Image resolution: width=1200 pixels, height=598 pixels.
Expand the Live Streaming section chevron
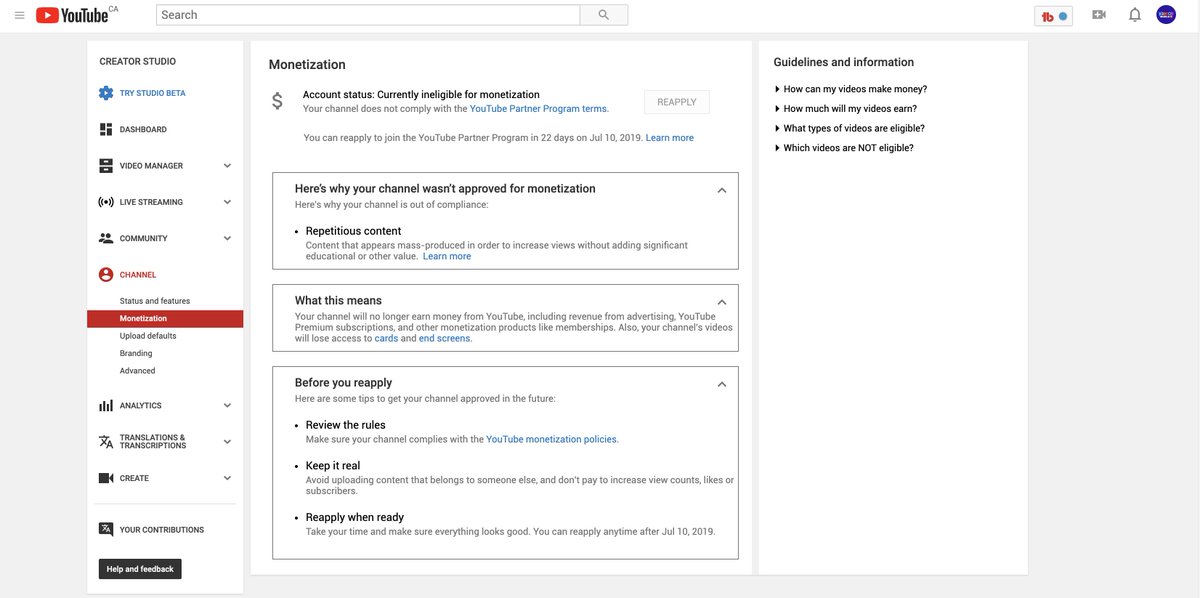tap(227, 202)
